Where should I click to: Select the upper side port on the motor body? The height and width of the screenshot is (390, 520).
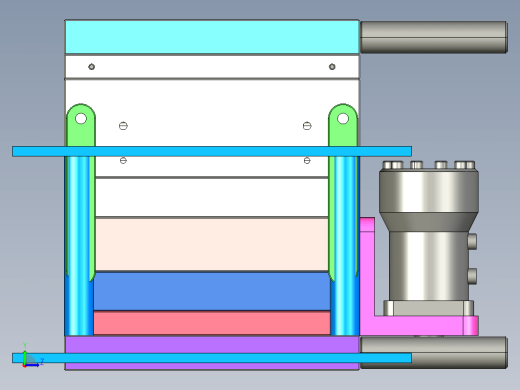point(472,241)
